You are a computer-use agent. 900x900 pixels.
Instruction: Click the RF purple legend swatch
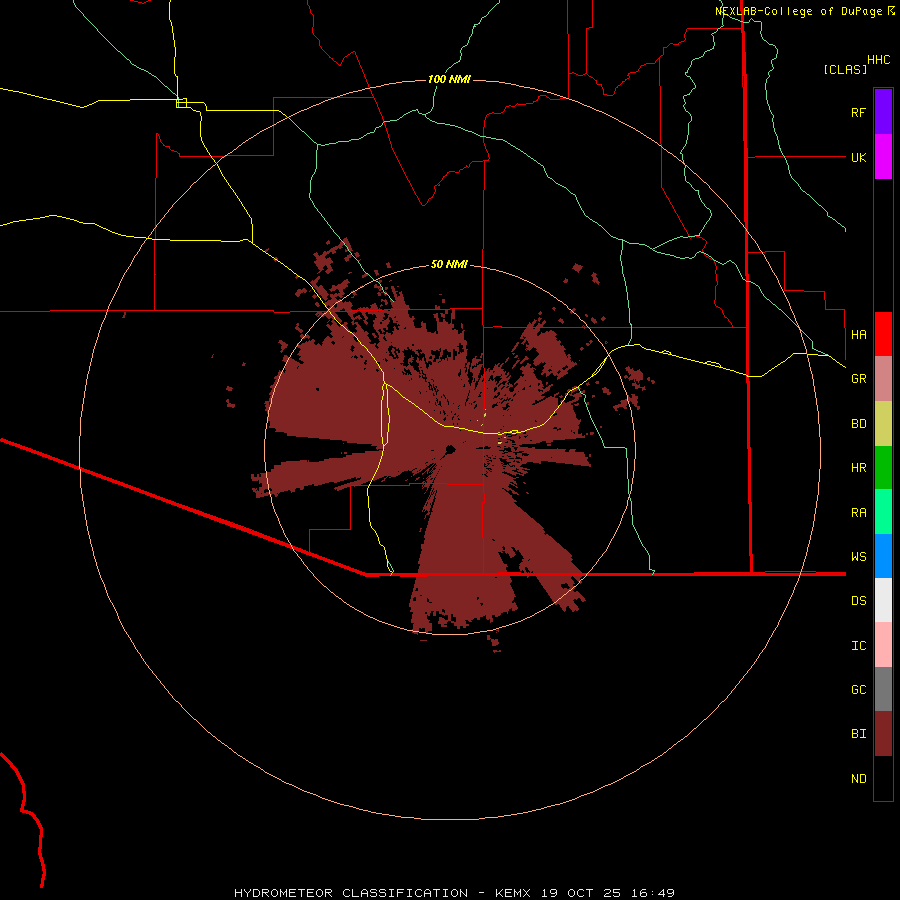pyautogui.click(x=883, y=112)
